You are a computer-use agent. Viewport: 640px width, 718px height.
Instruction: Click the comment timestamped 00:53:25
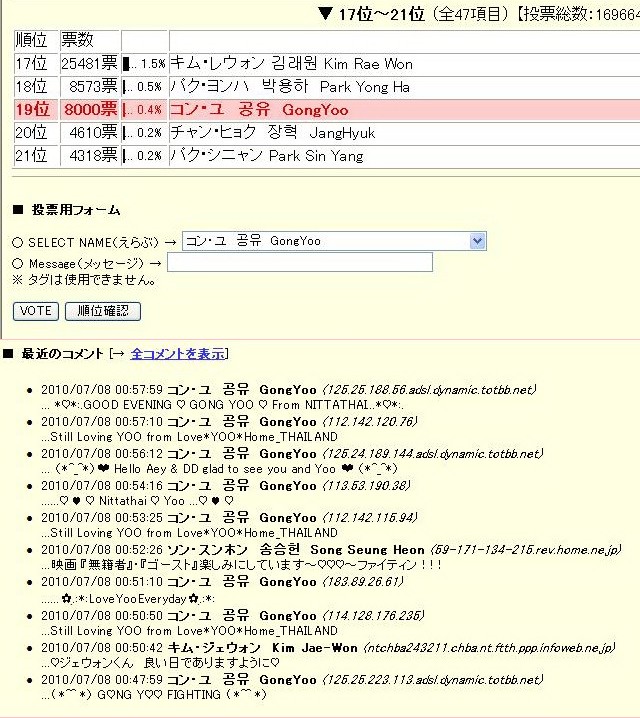[229, 518]
